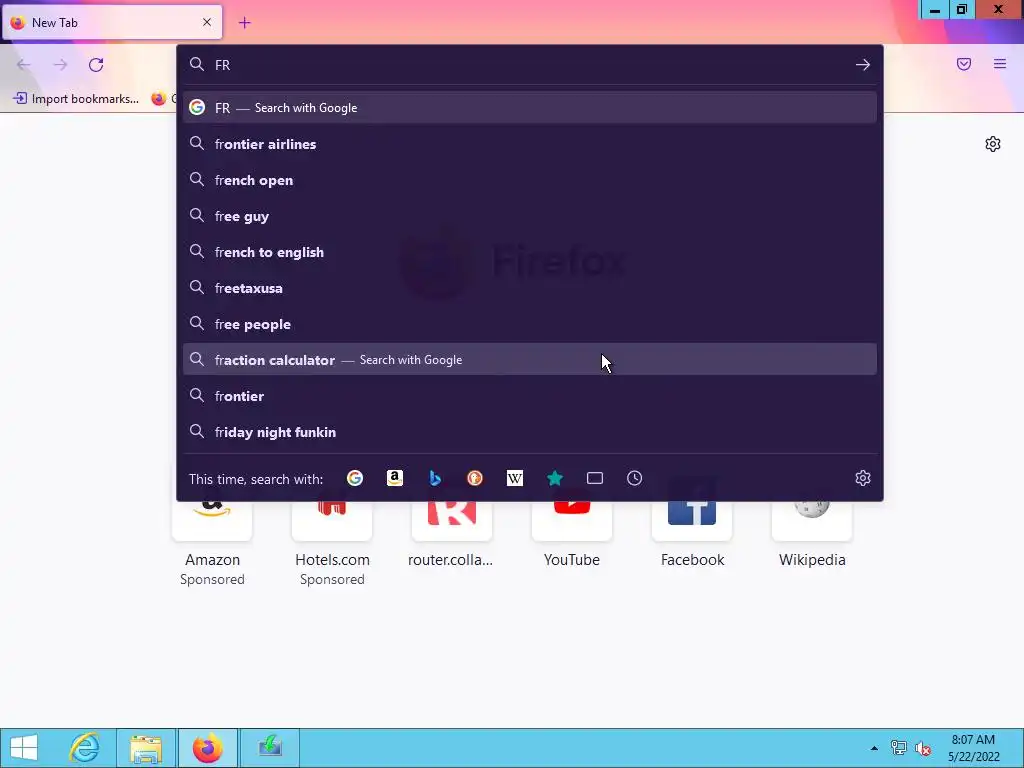This screenshot has width=1024, height=768.
Task: Search this time with Google icon
Action: coord(355,479)
